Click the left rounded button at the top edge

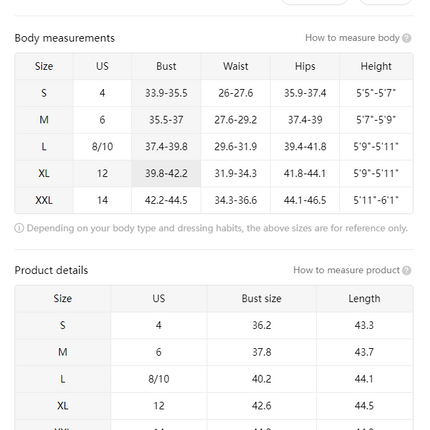click(x=314, y=1)
